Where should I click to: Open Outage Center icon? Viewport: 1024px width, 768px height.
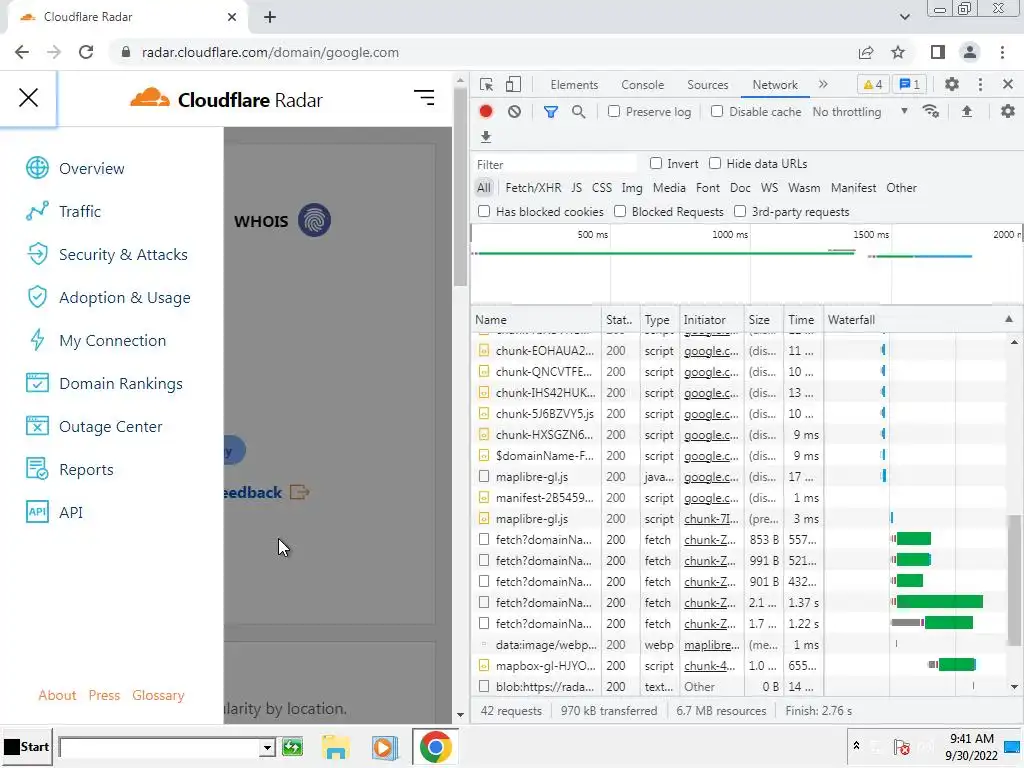pos(37,426)
